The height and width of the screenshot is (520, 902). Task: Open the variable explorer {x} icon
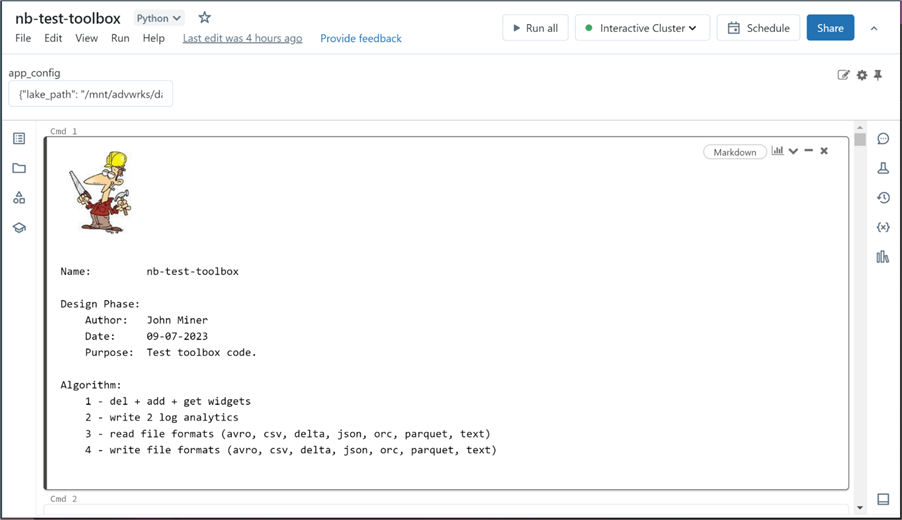tap(883, 227)
